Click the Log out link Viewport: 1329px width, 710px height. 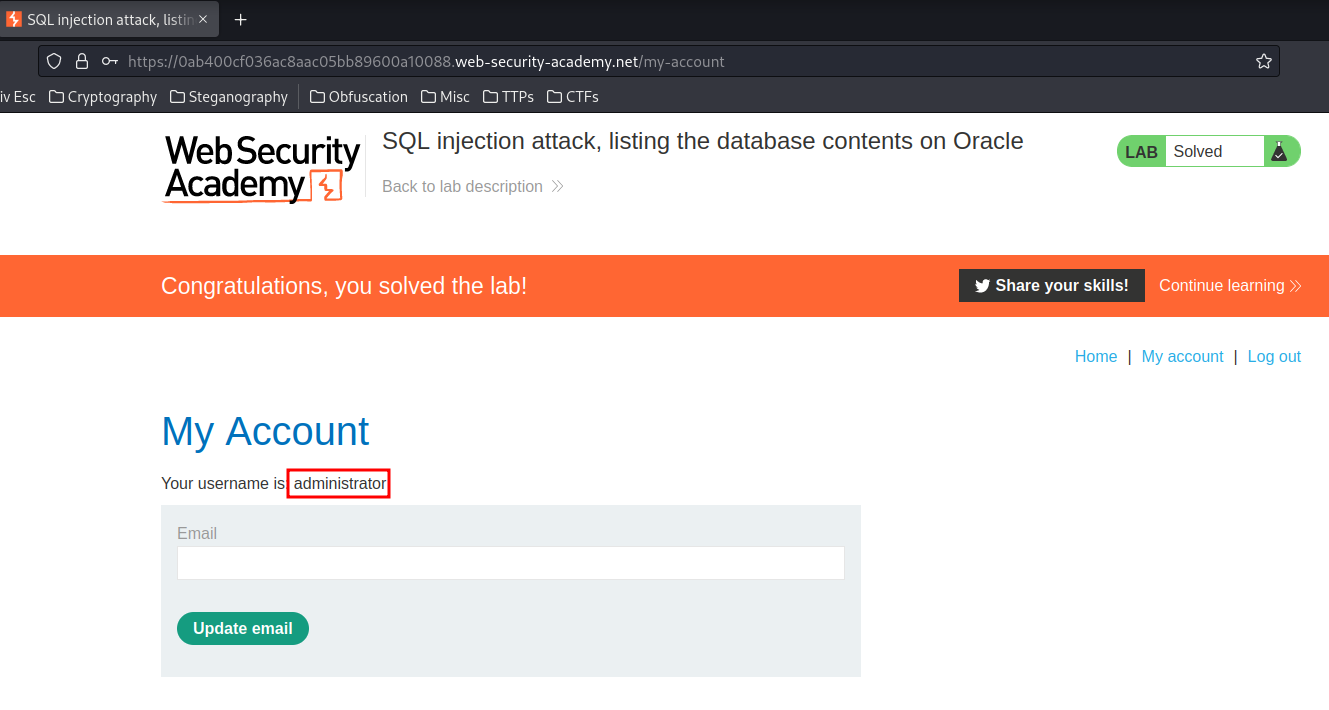(1274, 357)
